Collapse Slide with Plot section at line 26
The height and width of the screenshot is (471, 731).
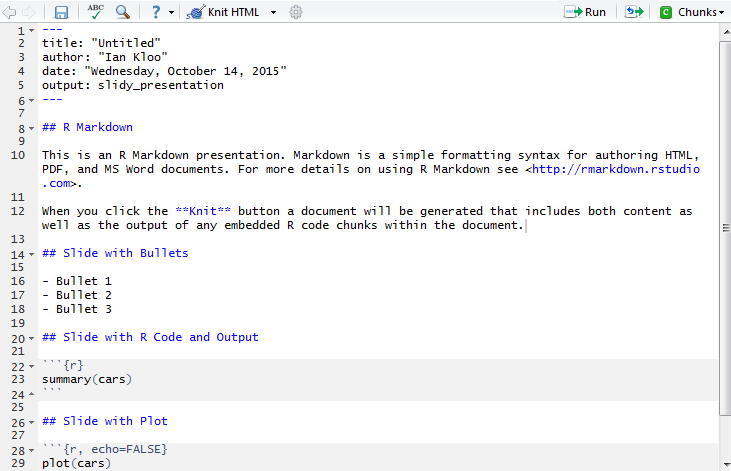pos(32,423)
